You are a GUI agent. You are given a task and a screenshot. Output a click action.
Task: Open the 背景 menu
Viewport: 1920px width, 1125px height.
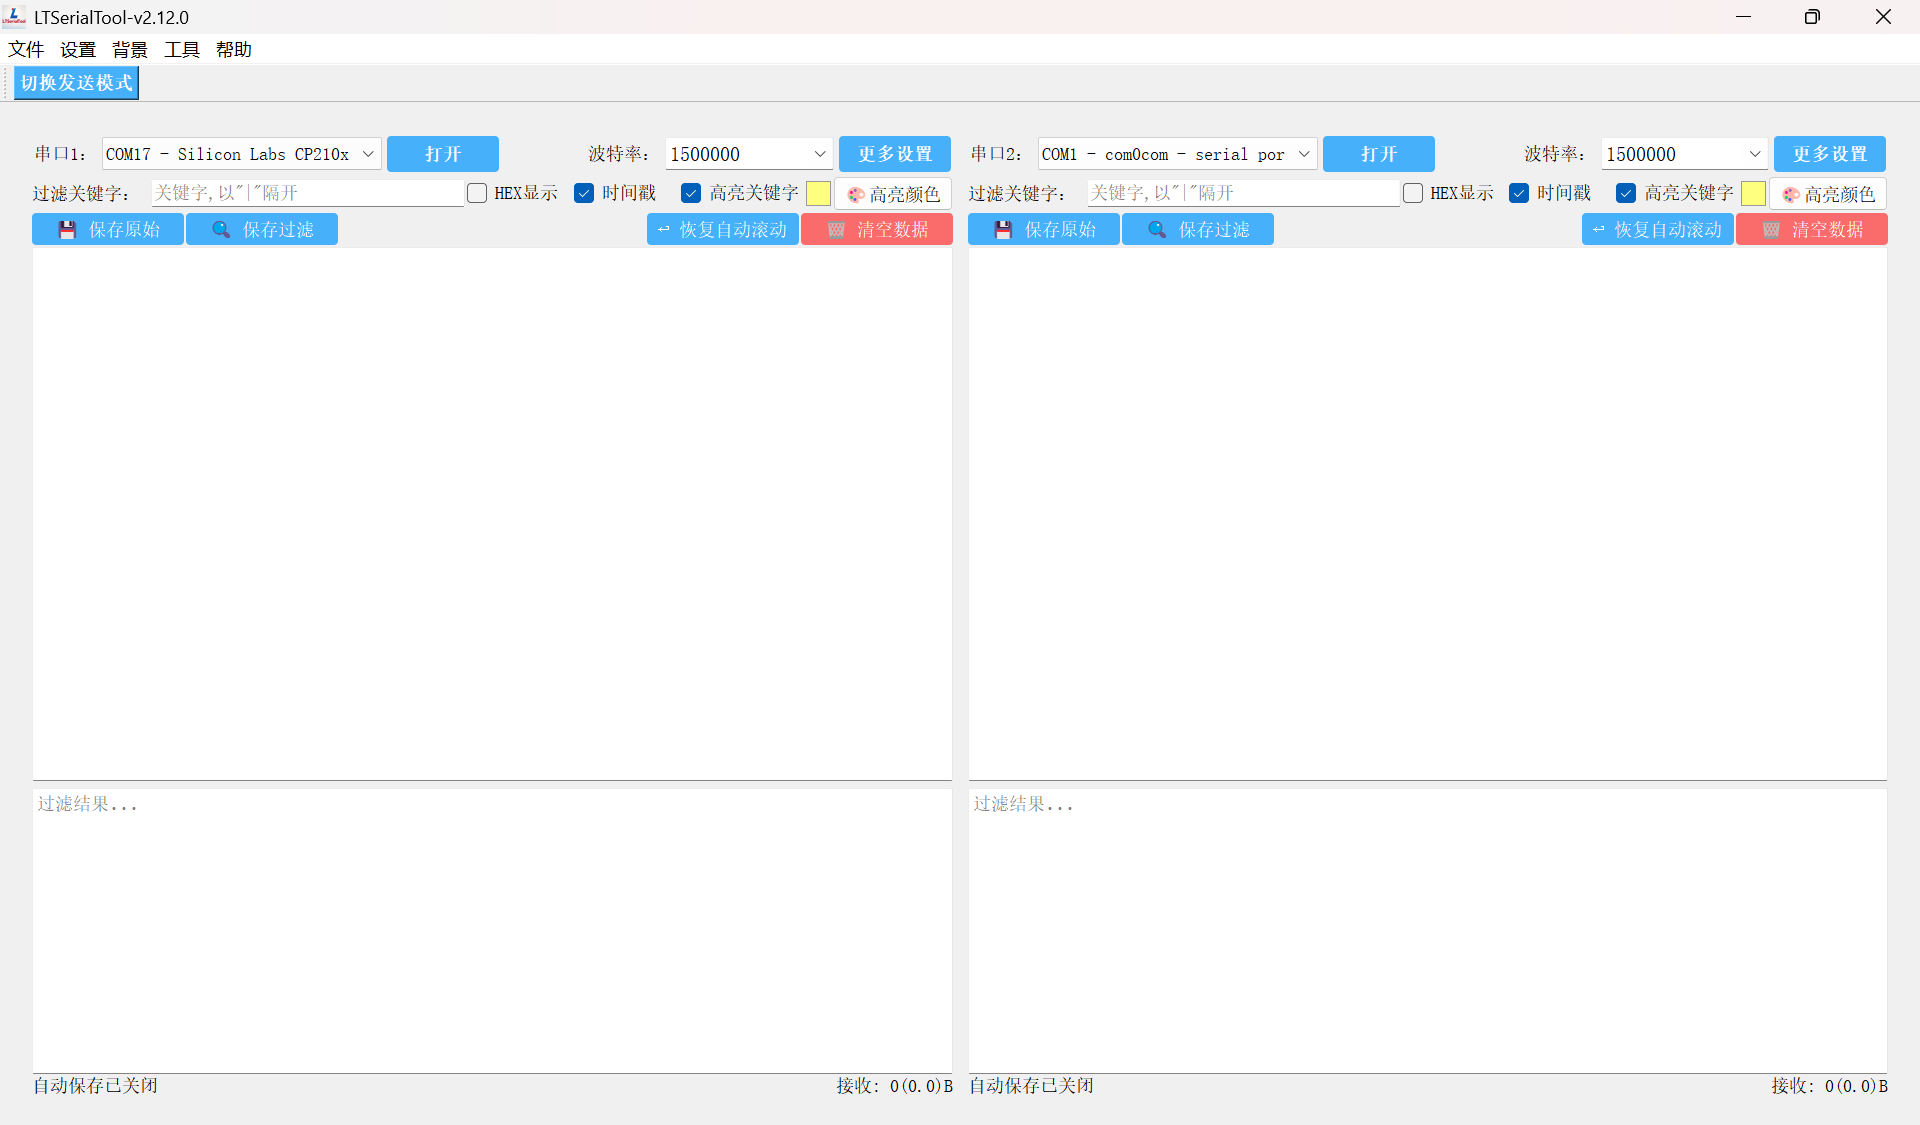(129, 50)
